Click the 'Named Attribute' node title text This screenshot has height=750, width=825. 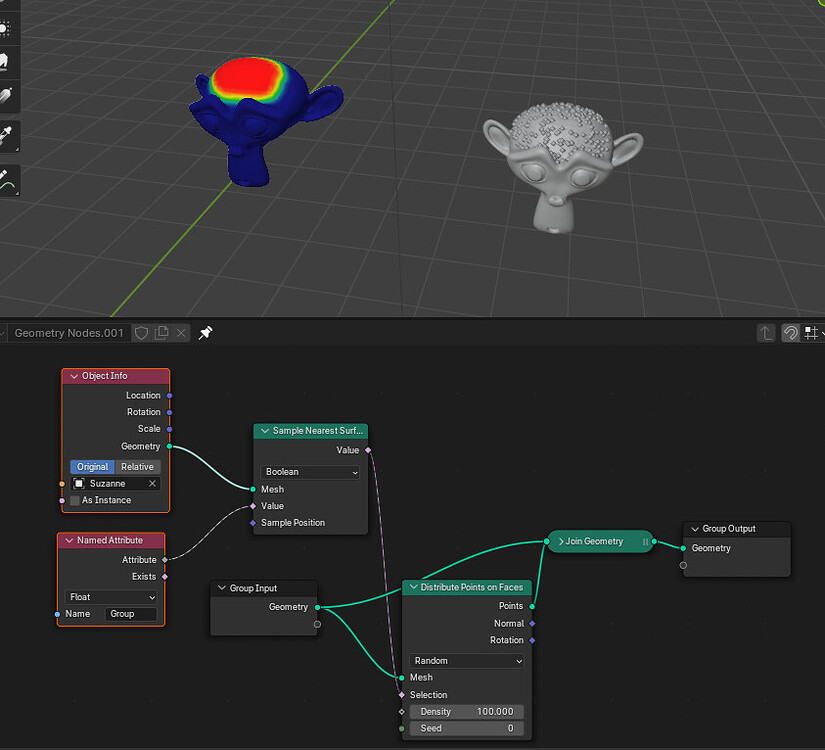tap(109, 541)
